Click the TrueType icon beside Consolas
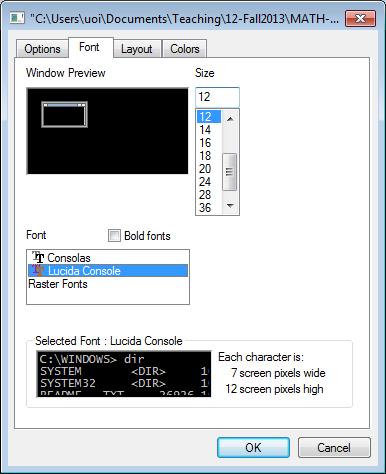 [x=38, y=257]
